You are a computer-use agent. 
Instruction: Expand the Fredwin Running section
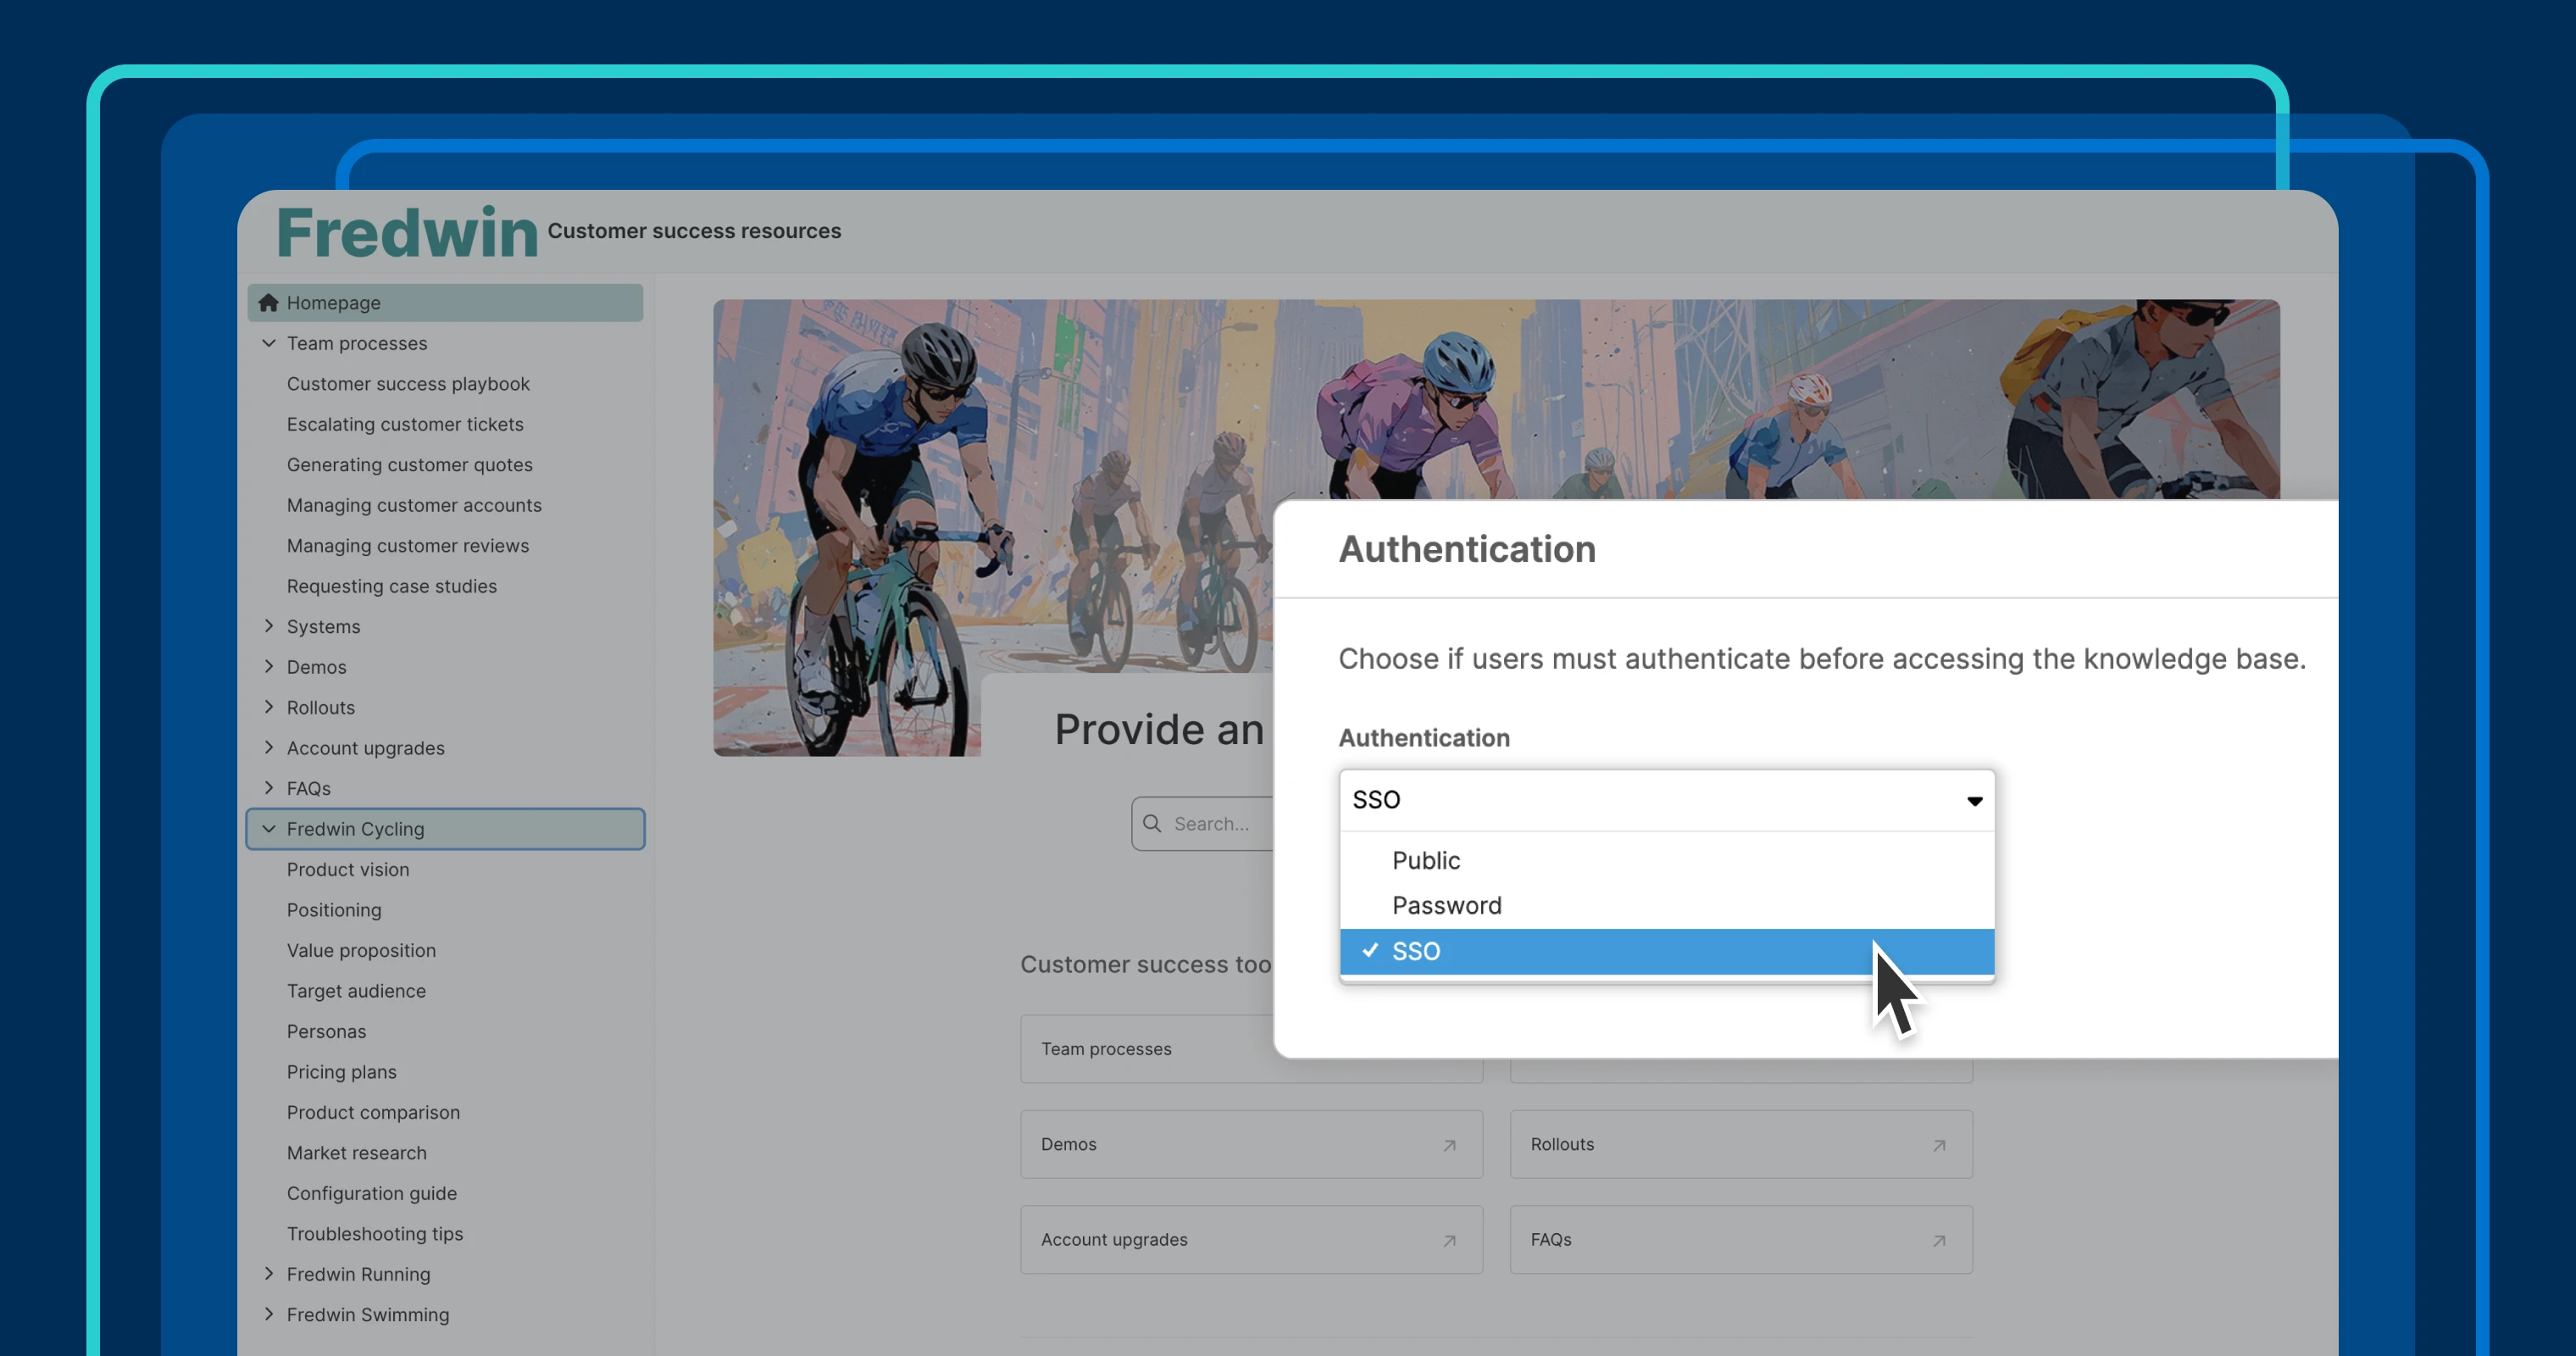pyautogui.click(x=269, y=1274)
